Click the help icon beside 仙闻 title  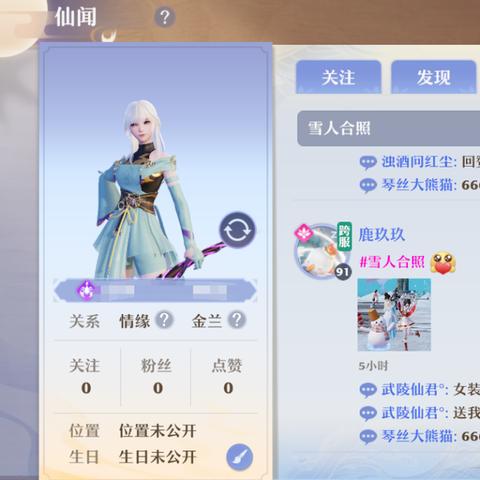(165, 17)
